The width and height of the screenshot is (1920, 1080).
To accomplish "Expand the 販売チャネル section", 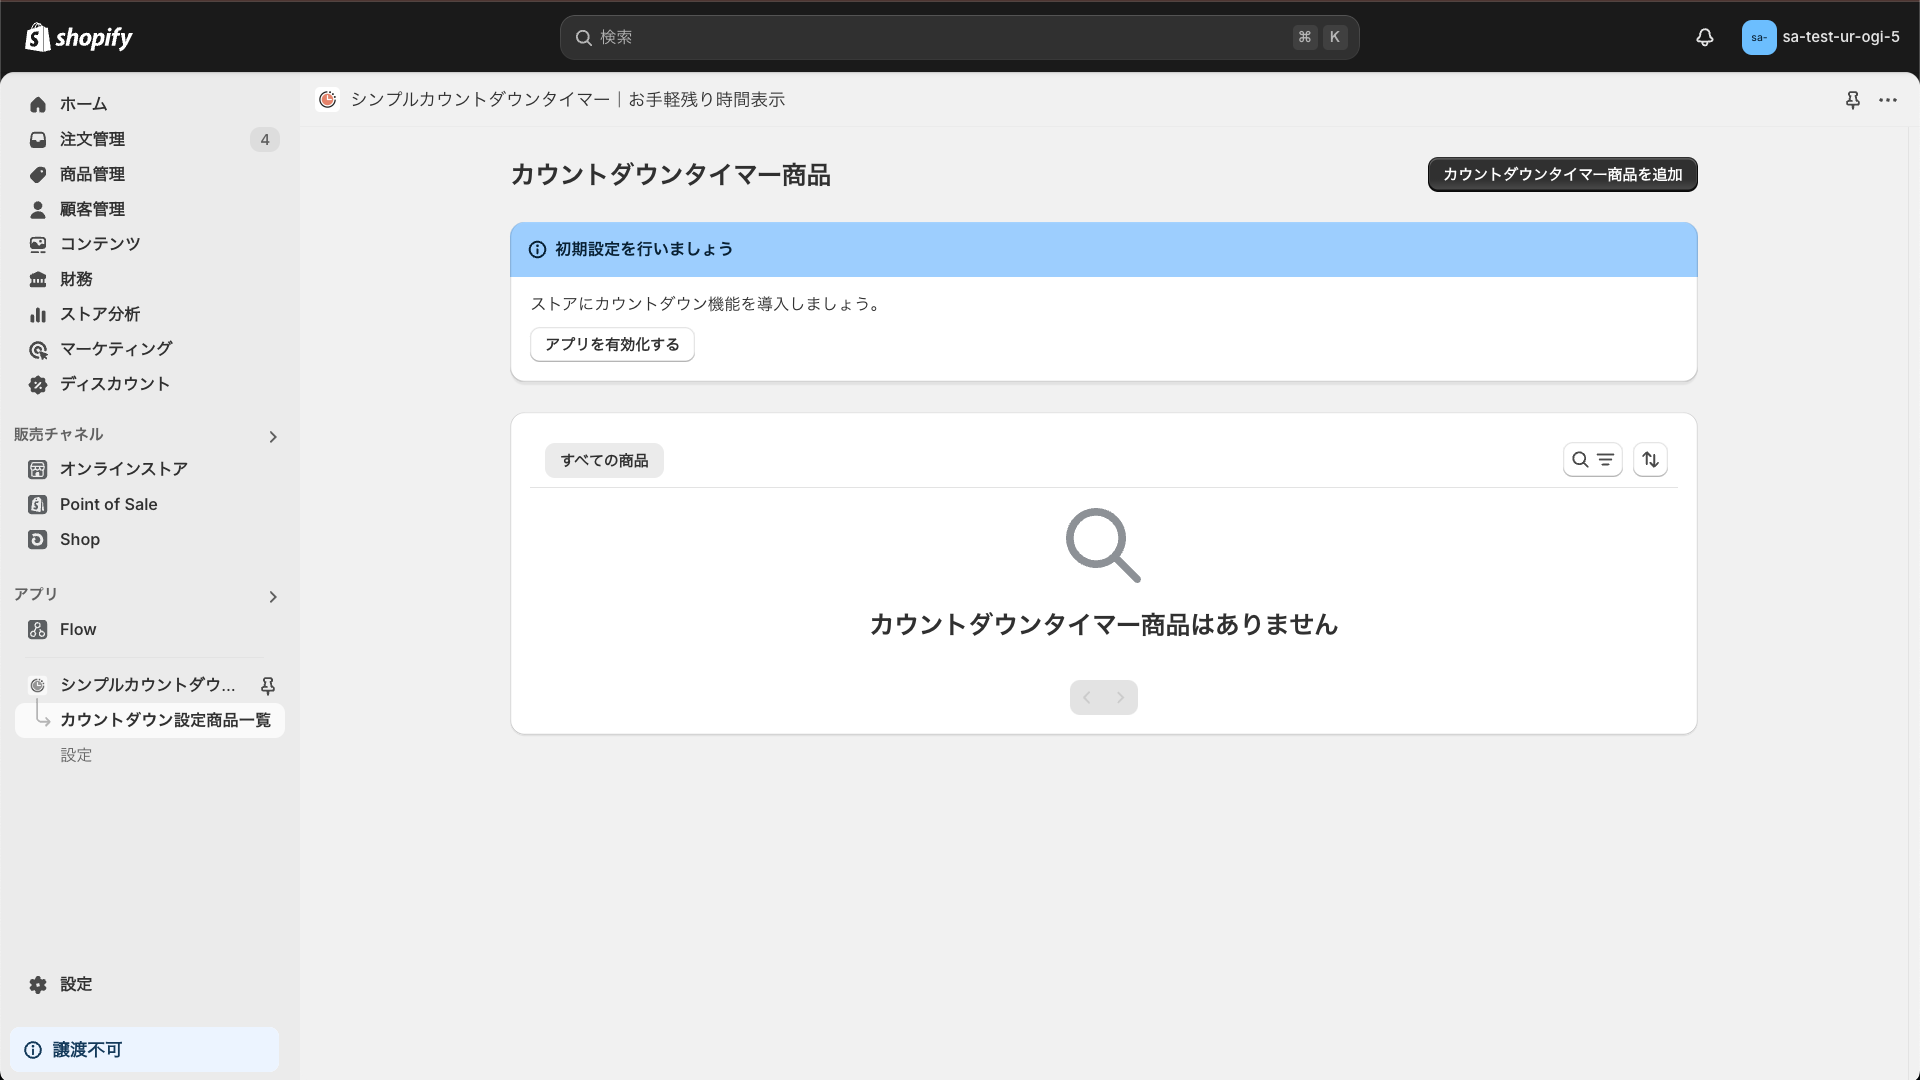I will coord(272,437).
